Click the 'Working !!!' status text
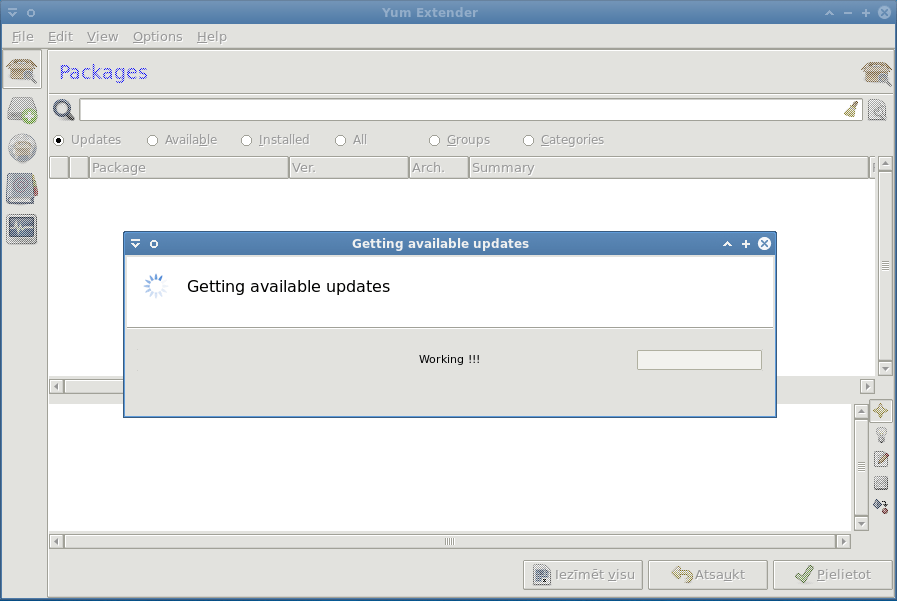The width and height of the screenshot is (897, 601). point(449,359)
